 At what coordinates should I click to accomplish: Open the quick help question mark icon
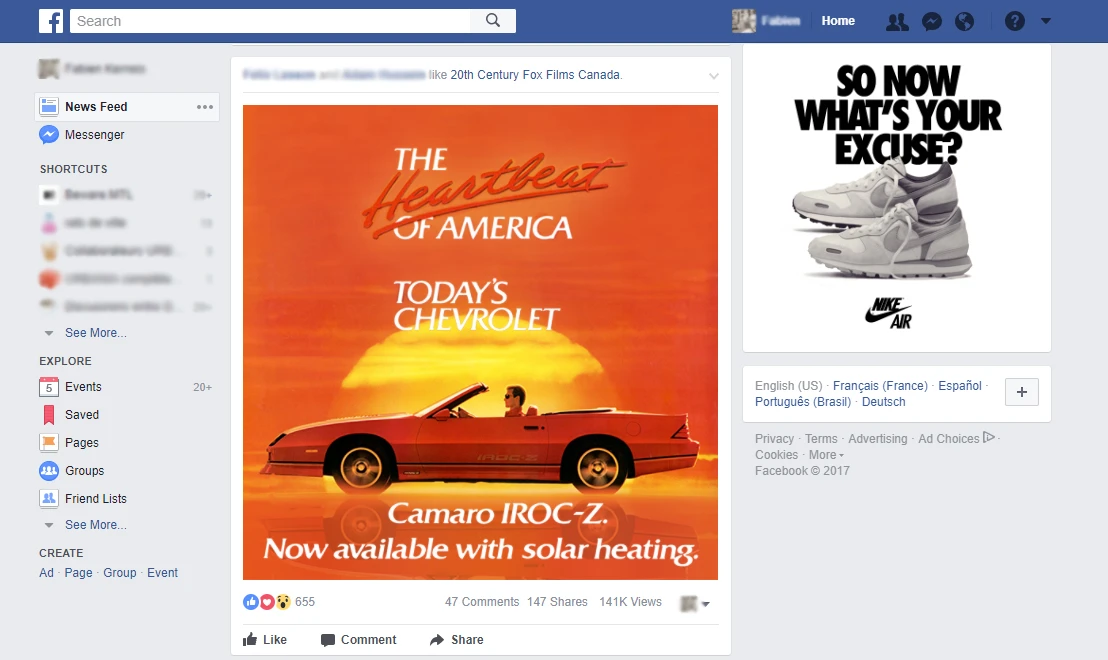tap(1015, 21)
